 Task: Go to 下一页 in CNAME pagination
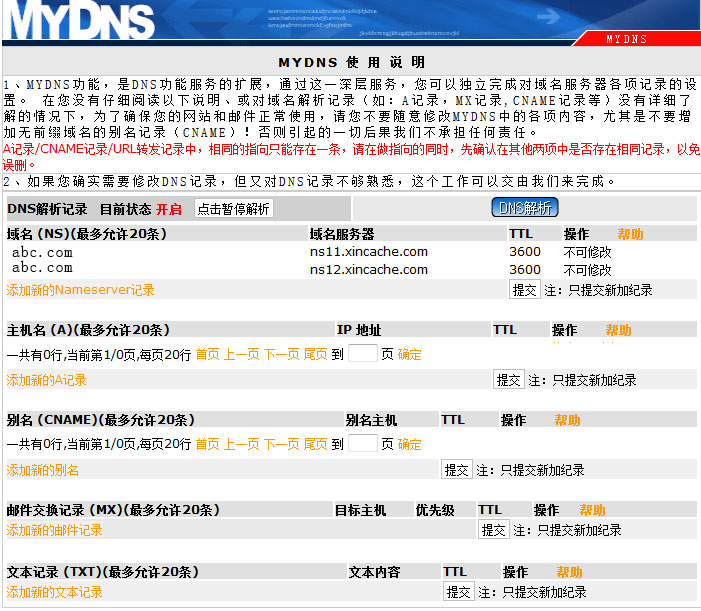282,444
